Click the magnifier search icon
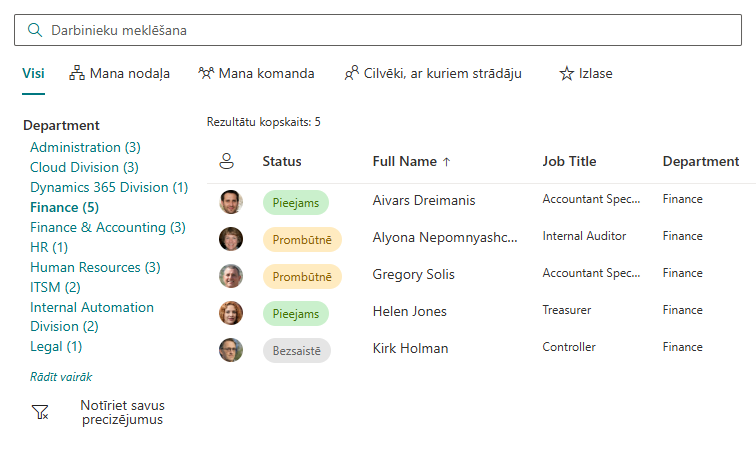756x454 pixels. coord(35,30)
